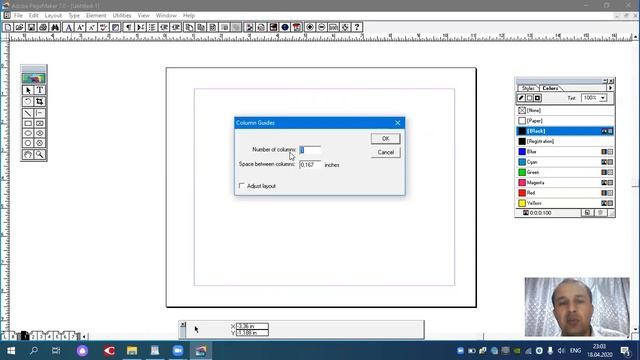Select the Rectangle Frame tool
This screenshot has width=640, height=360.
click(x=40, y=123)
